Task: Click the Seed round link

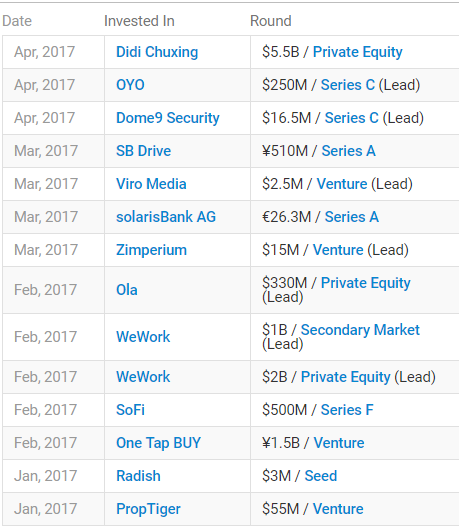Action: tap(321, 476)
